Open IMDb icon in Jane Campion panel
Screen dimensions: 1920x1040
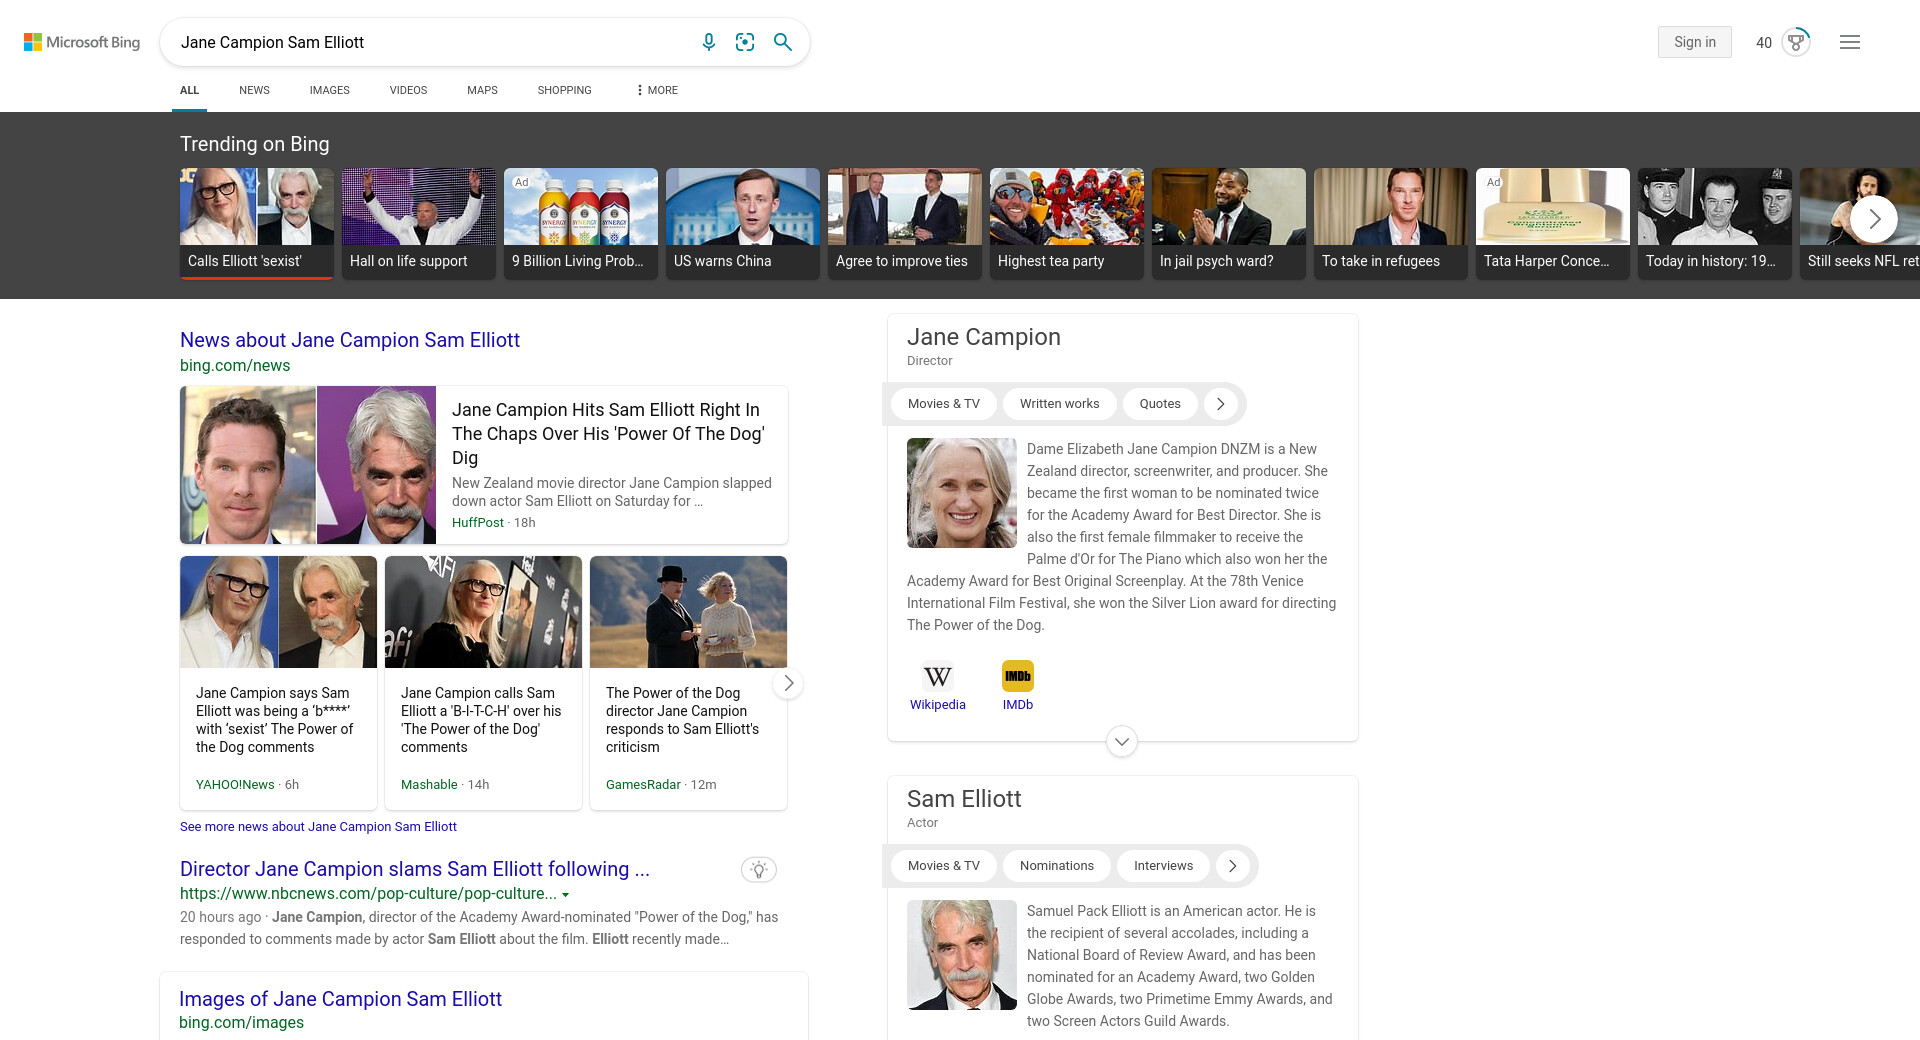click(x=1017, y=677)
